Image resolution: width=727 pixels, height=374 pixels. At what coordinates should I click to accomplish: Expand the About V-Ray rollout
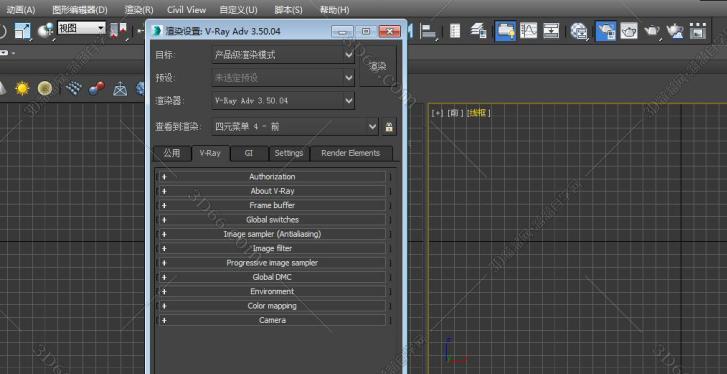tap(272, 191)
